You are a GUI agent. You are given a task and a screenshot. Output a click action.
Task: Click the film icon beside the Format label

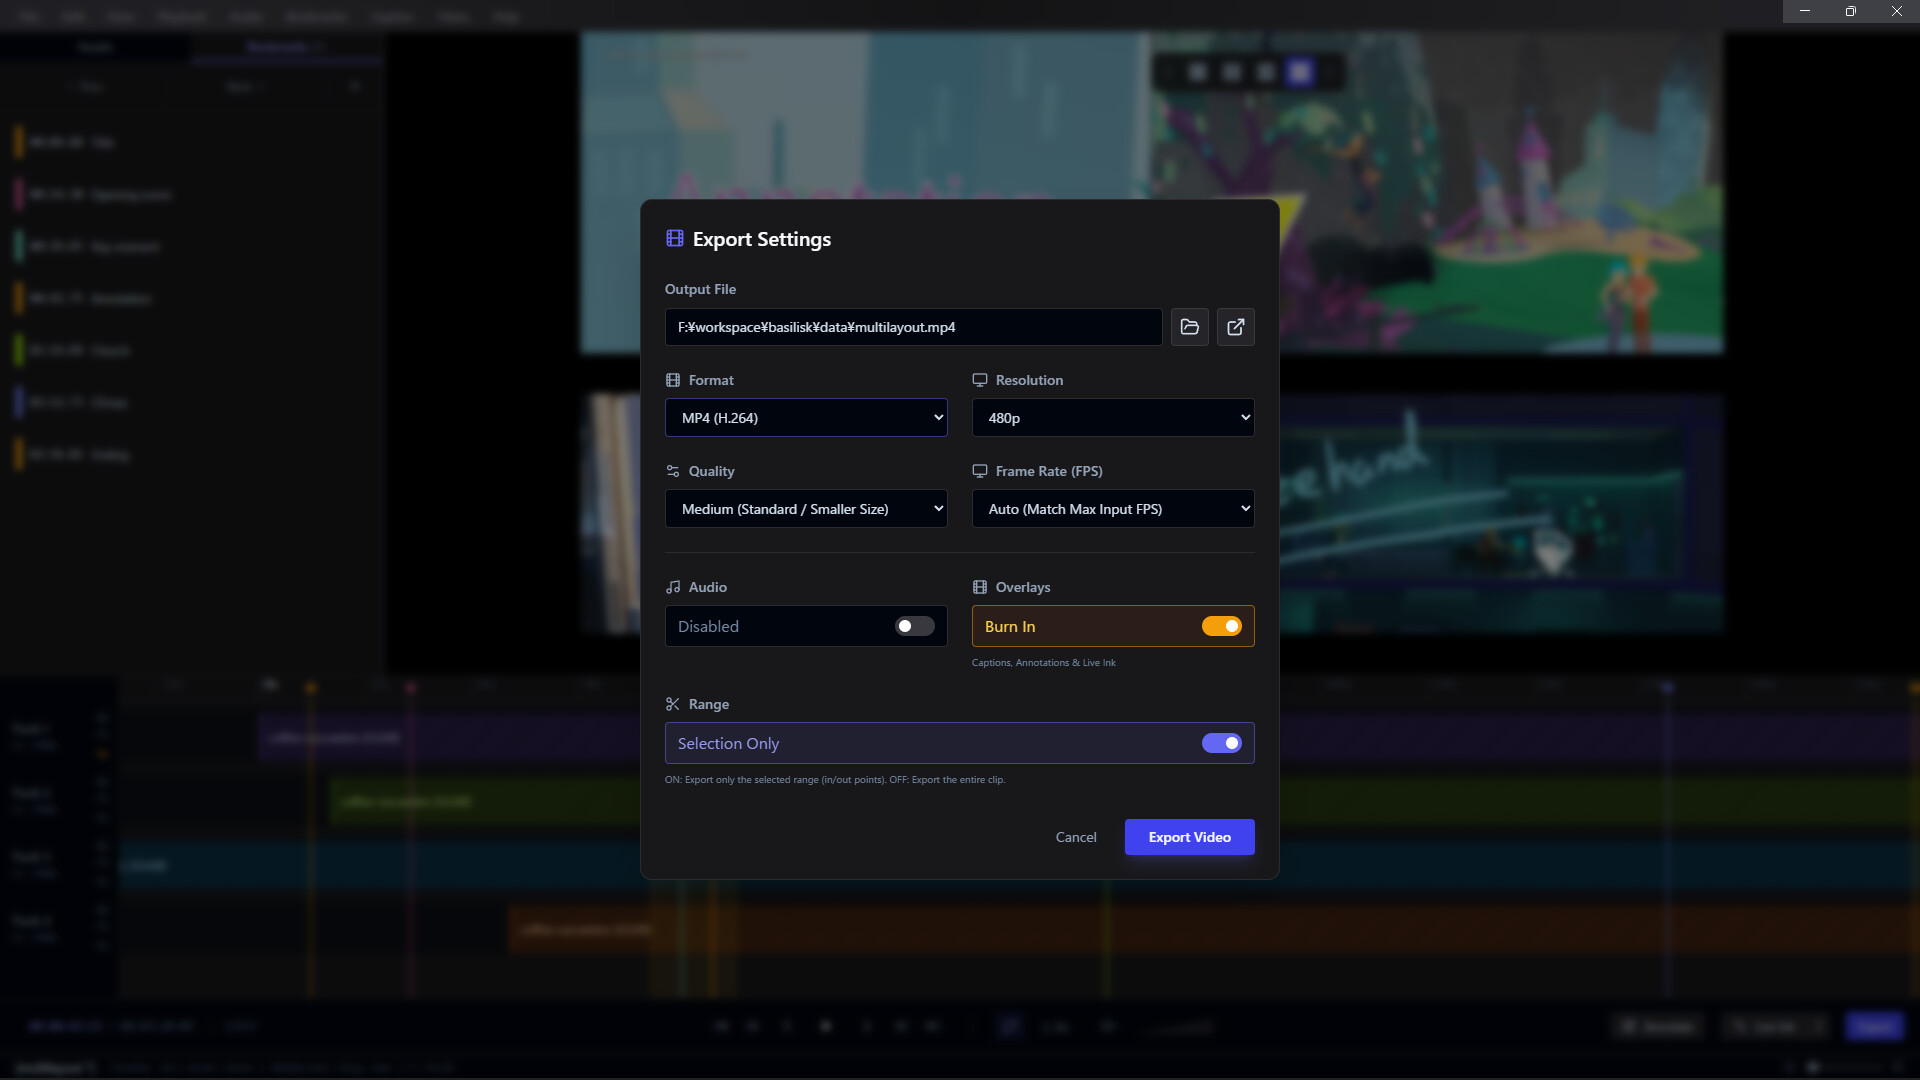(674, 380)
